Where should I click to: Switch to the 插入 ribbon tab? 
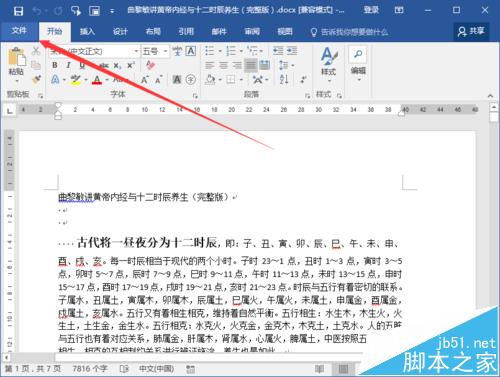pyautogui.click(x=87, y=32)
